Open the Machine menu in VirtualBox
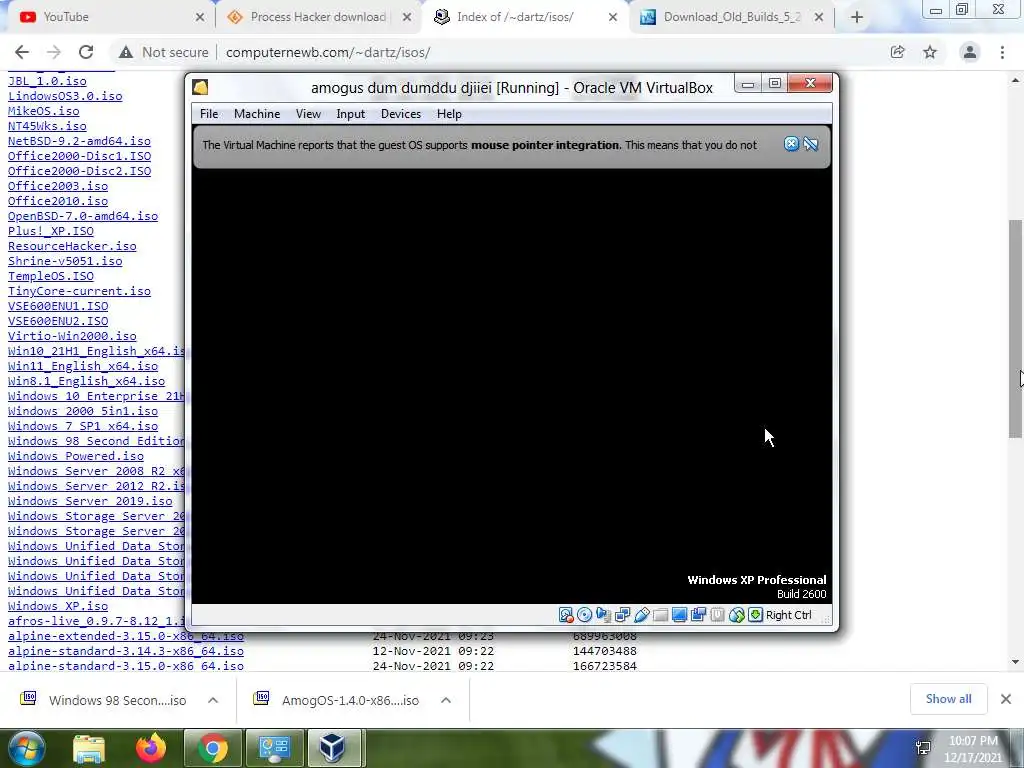 [x=257, y=114]
